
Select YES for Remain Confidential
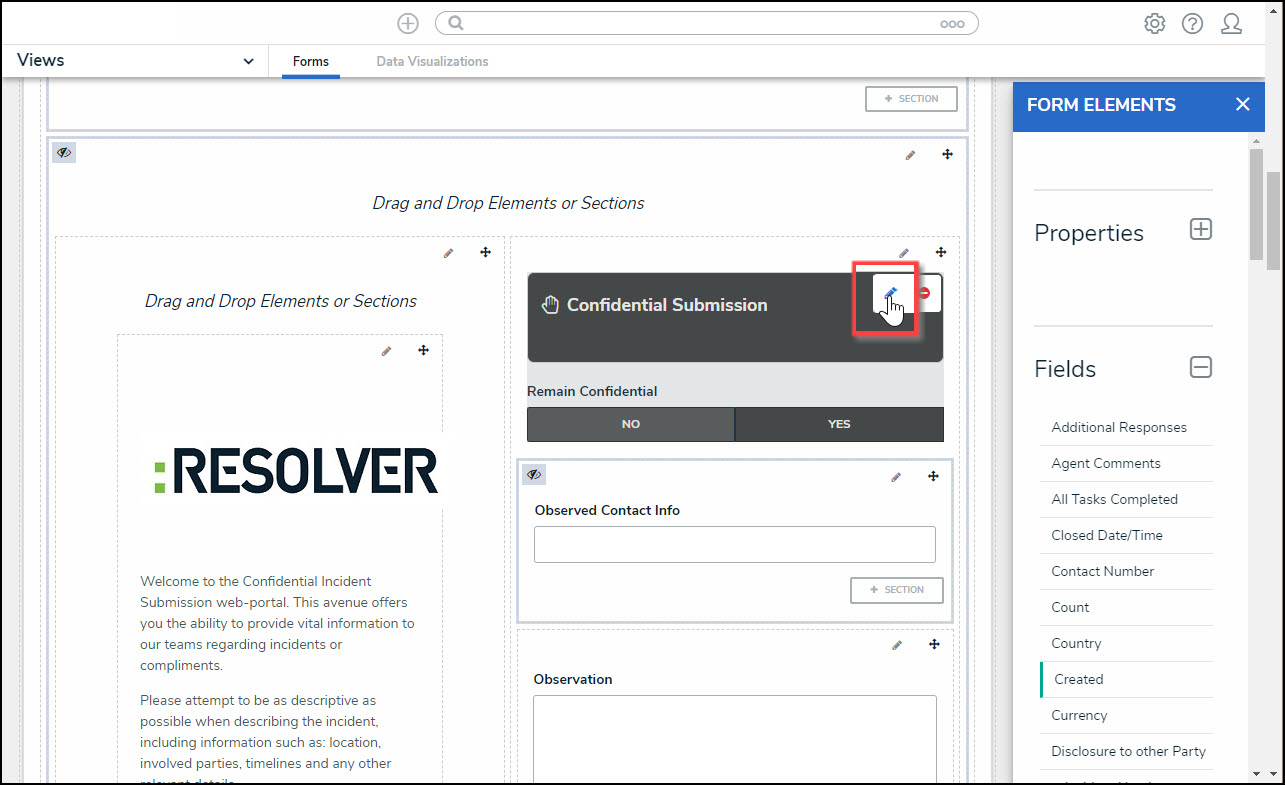pos(839,424)
